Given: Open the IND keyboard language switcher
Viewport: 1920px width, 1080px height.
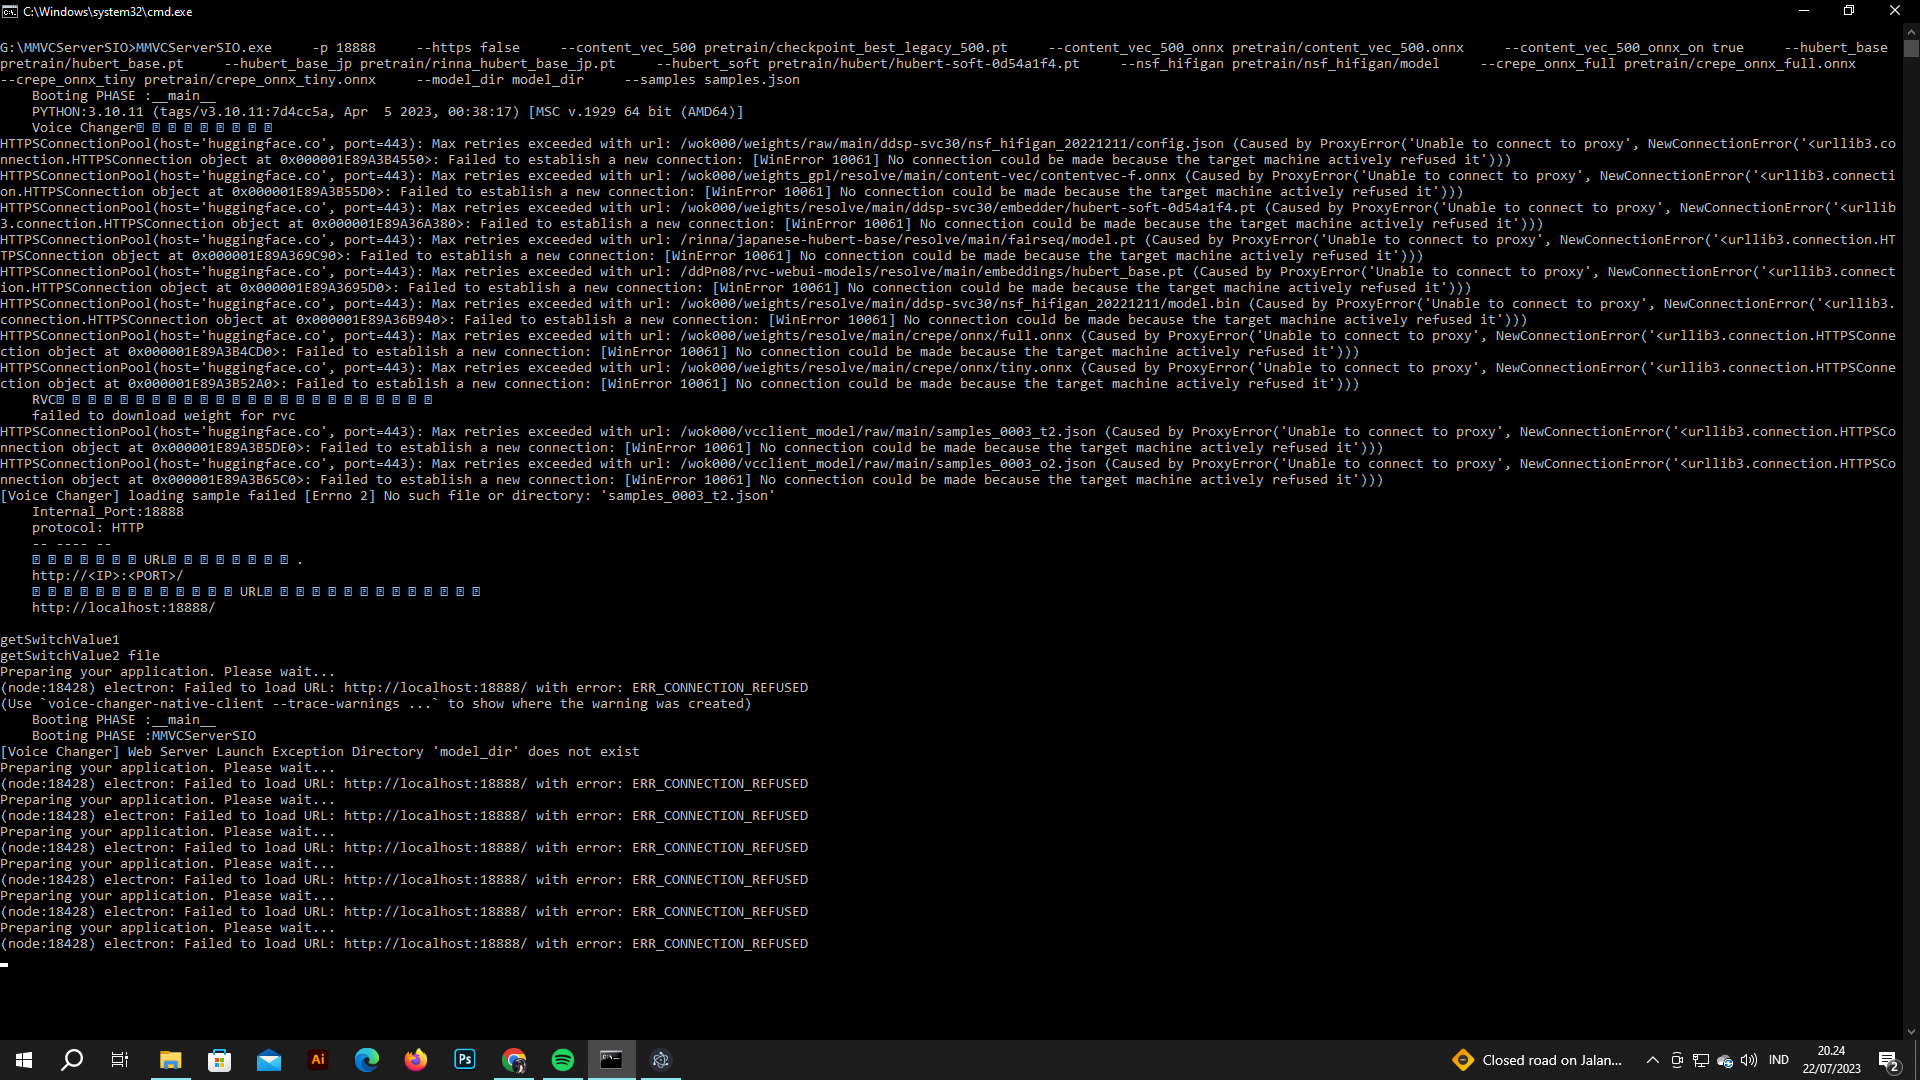Looking at the screenshot, I should pos(1780,1060).
